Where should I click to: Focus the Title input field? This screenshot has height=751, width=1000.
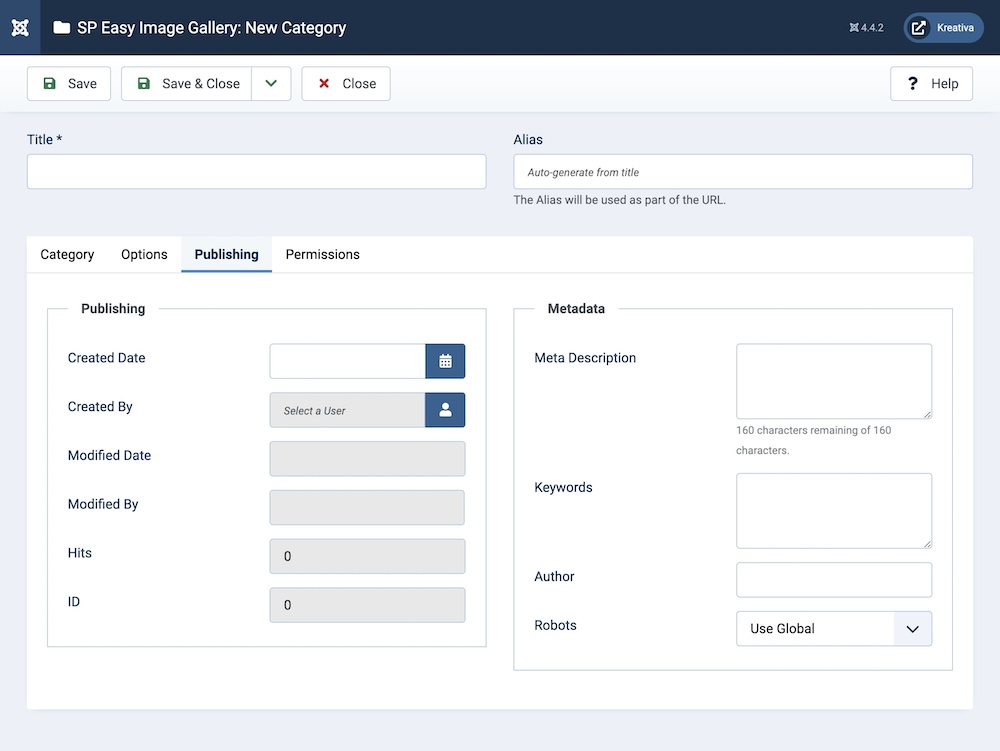pyautogui.click(x=256, y=172)
